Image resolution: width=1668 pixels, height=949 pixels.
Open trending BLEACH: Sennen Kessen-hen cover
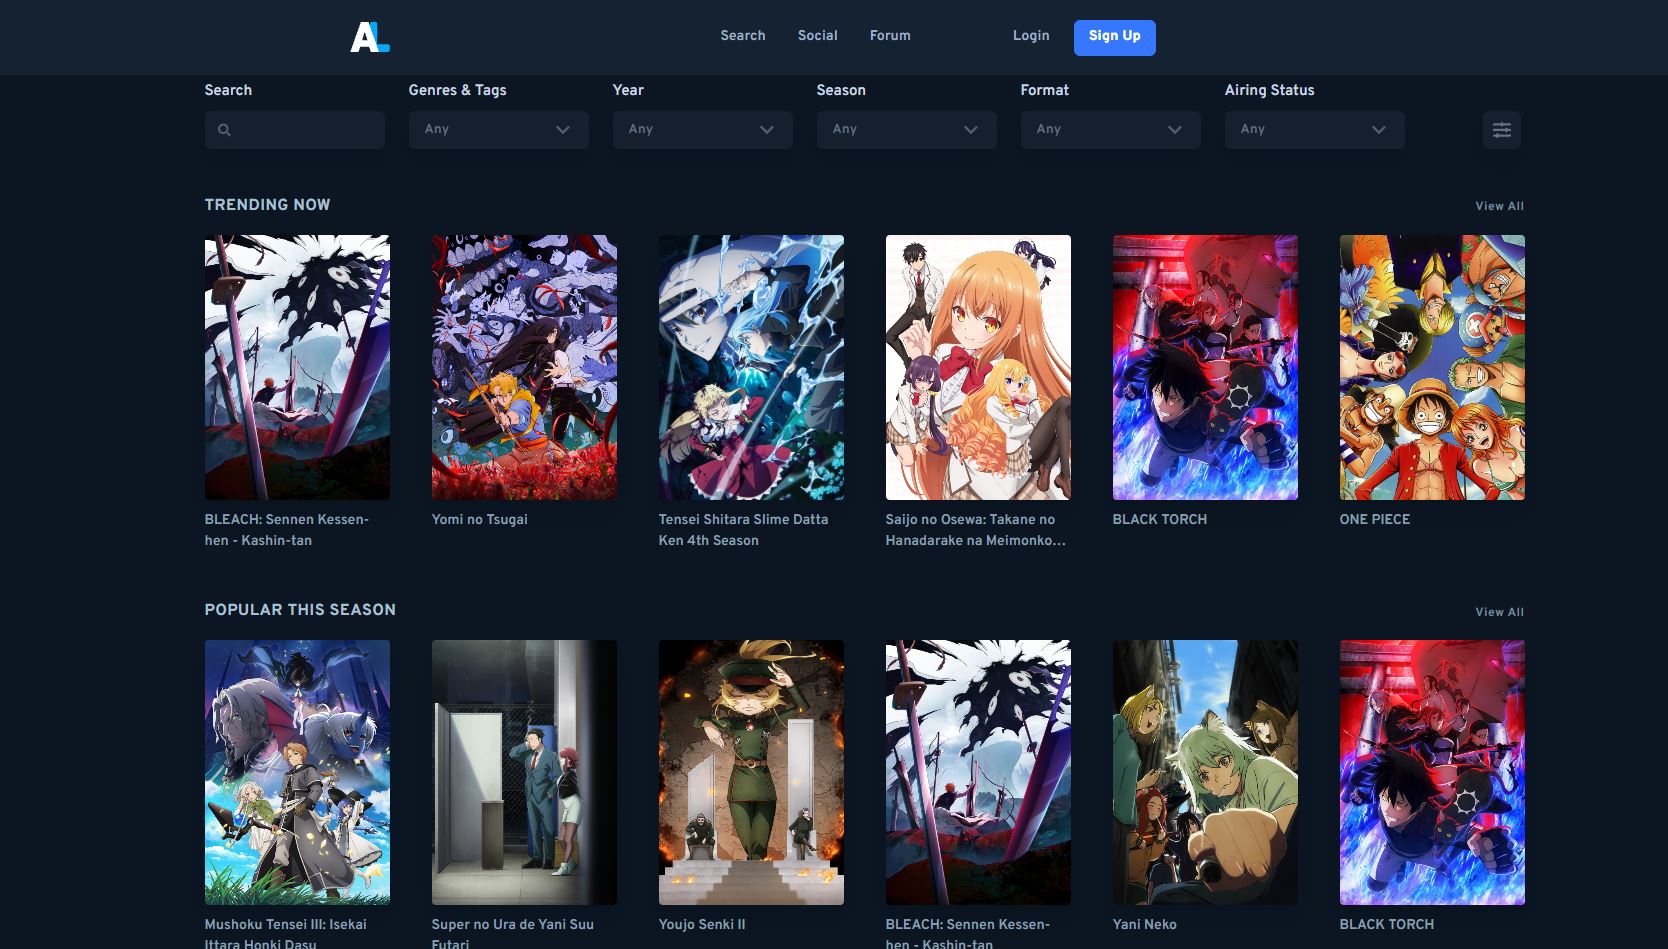(x=297, y=367)
